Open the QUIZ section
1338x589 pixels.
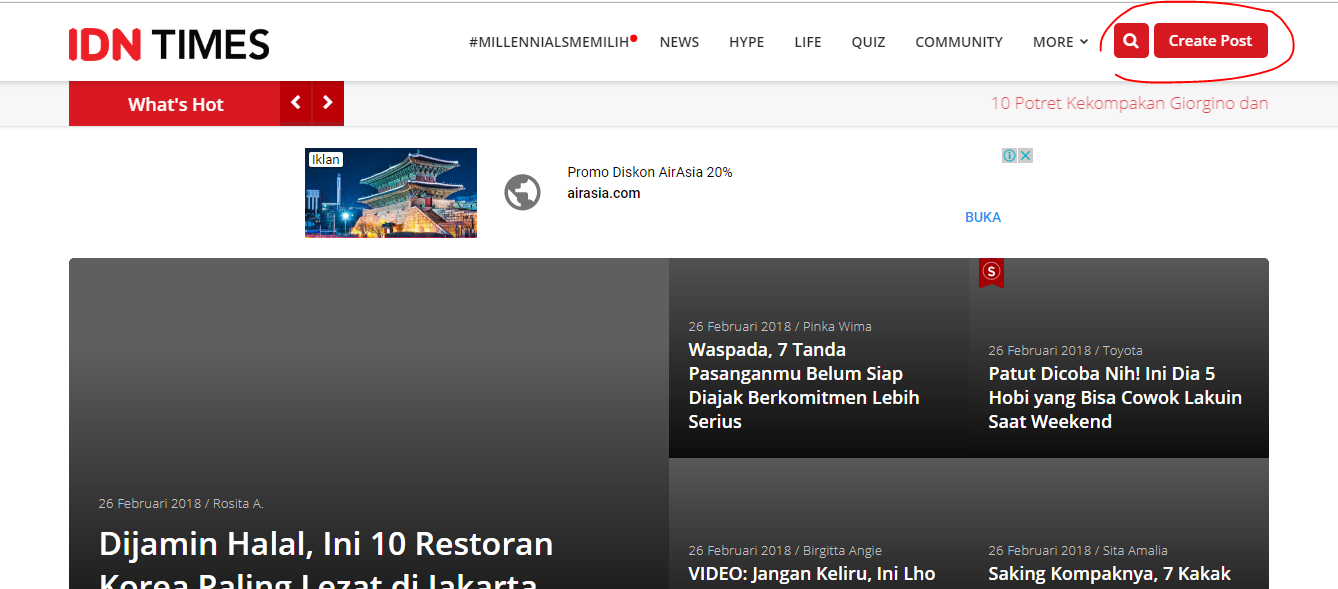point(868,42)
